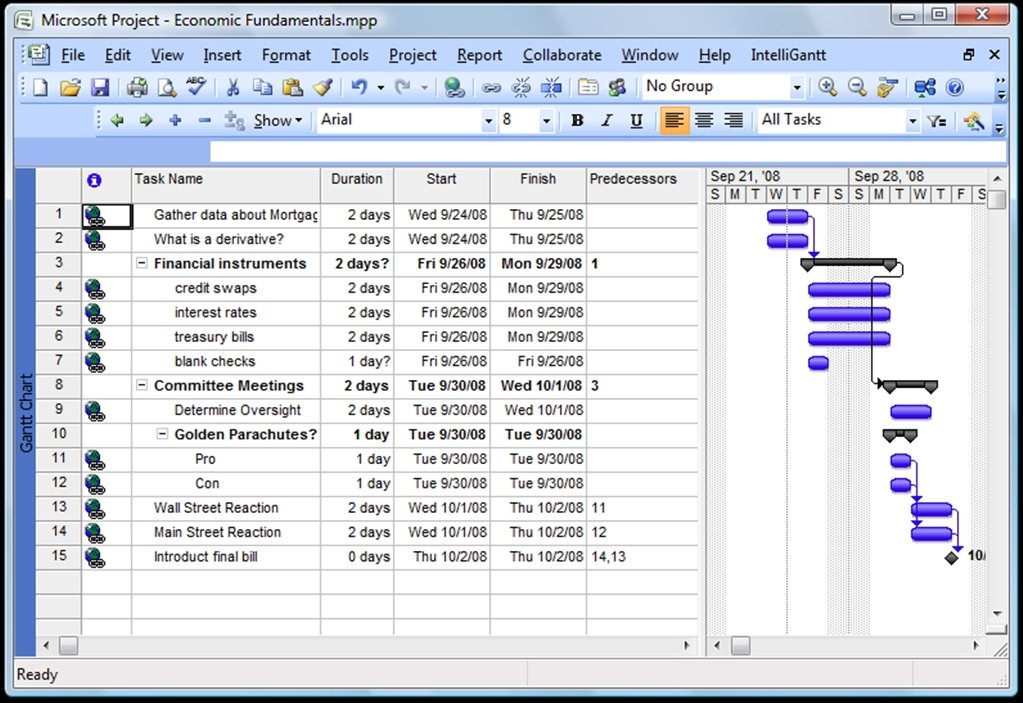
Task: Click the Split Task icon
Action: (549, 87)
